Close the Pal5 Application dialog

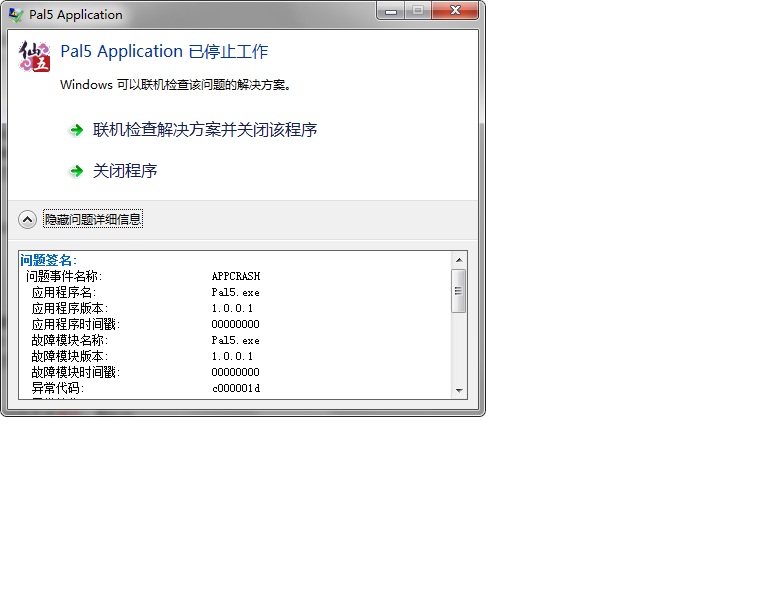click(x=456, y=11)
